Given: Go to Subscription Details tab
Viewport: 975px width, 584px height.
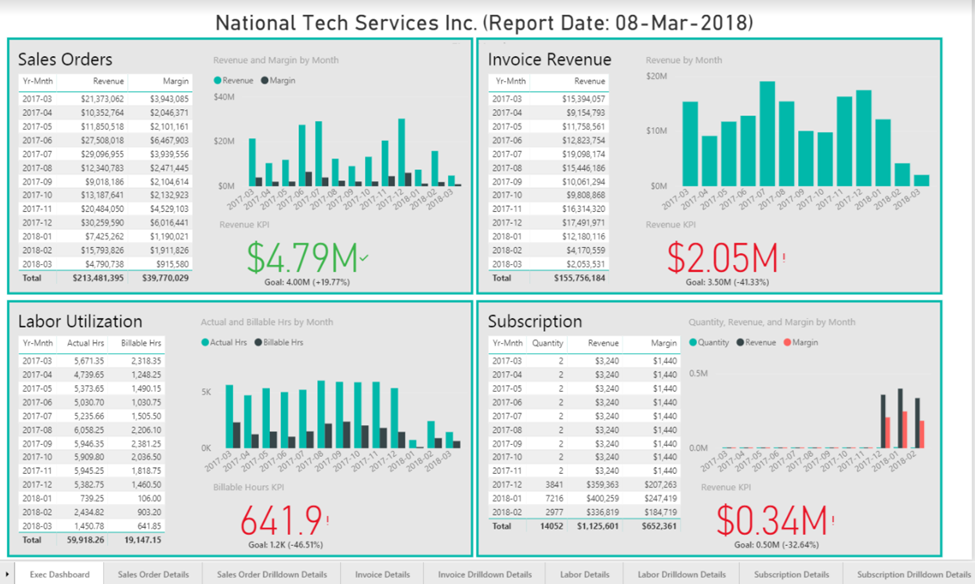Looking at the screenshot, I should tap(792, 574).
